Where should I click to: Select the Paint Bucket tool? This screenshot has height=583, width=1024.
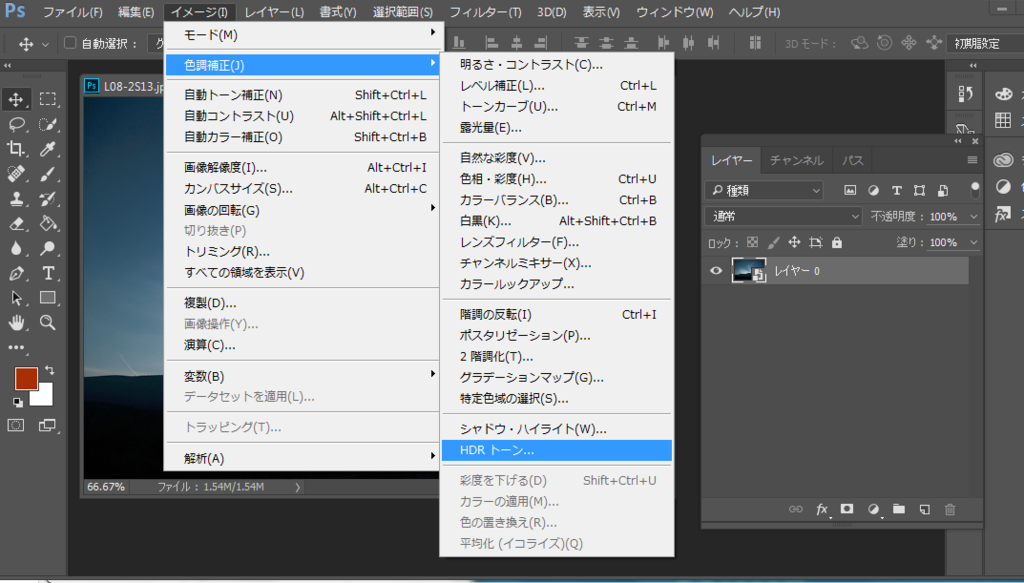point(48,223)
